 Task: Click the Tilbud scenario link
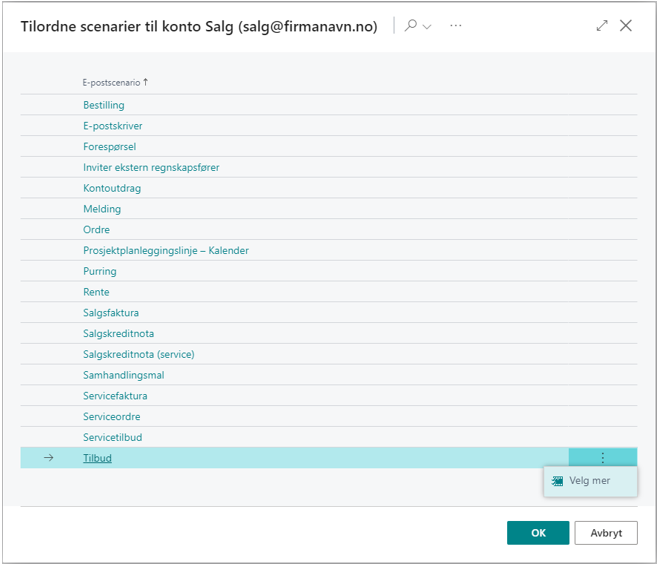tap(97, 458)
